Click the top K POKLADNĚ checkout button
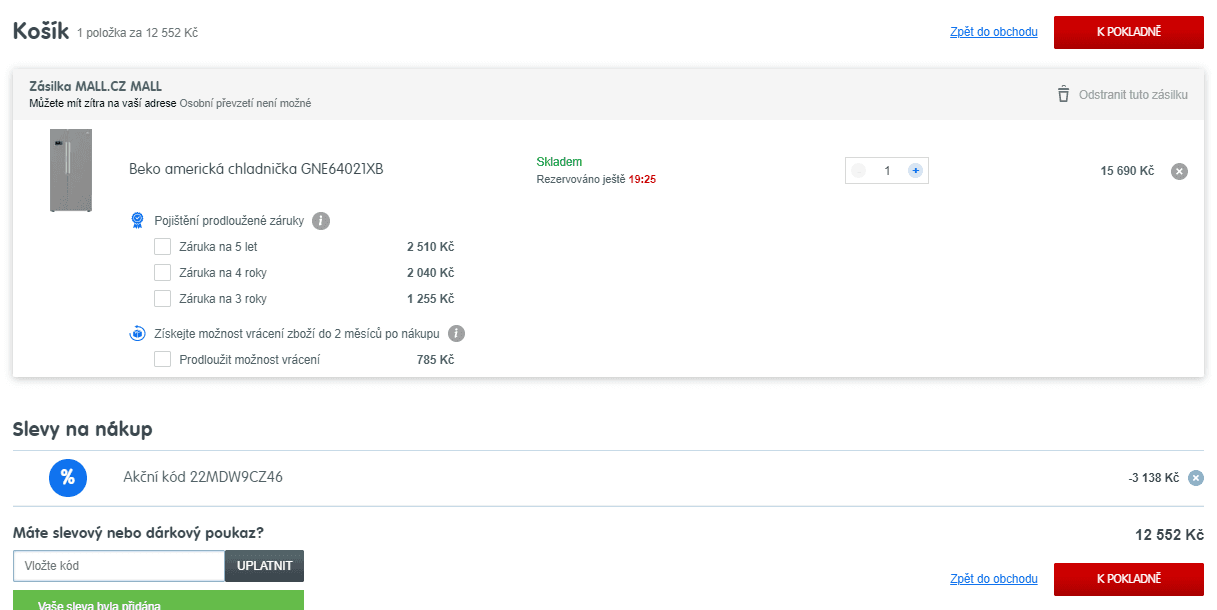The image size is (1217, 610). click(x=1128, y=32)
